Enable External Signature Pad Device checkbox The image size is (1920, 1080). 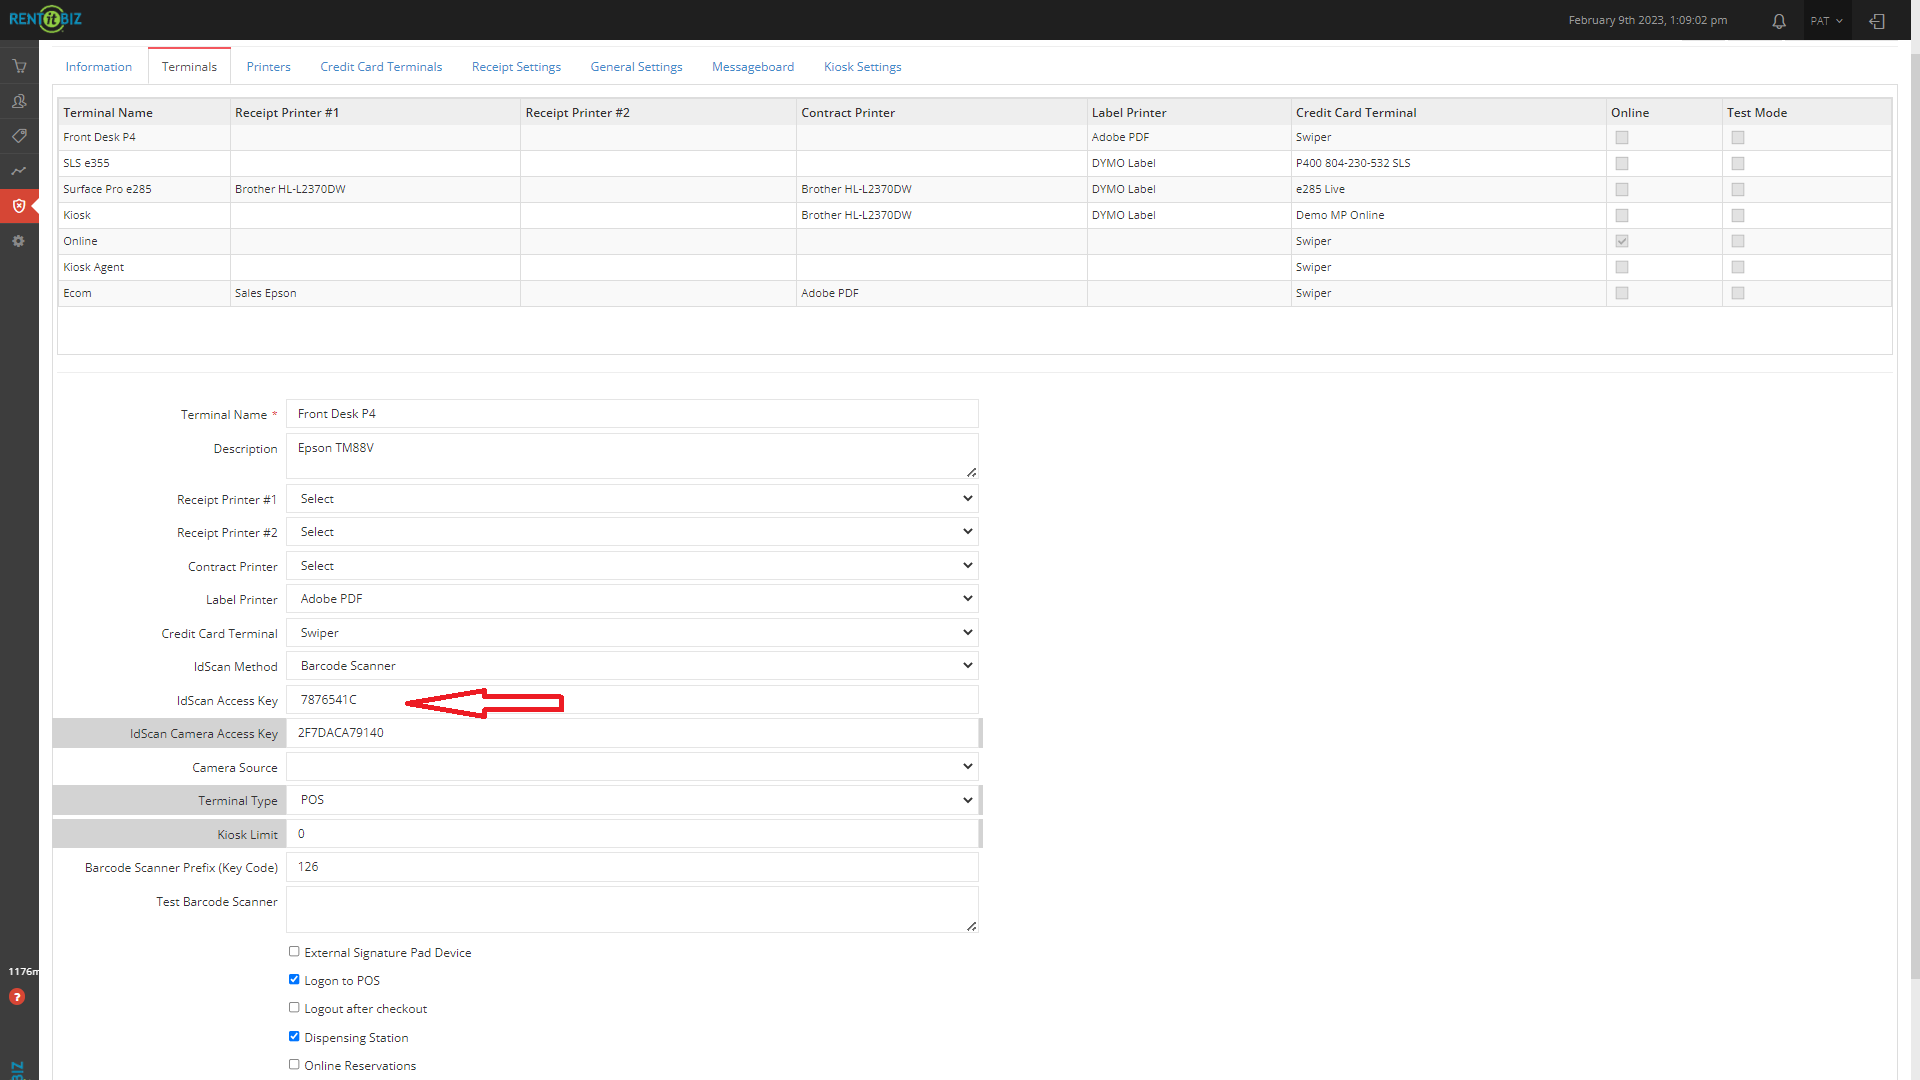pyautogui.click(x=294, y=952)
